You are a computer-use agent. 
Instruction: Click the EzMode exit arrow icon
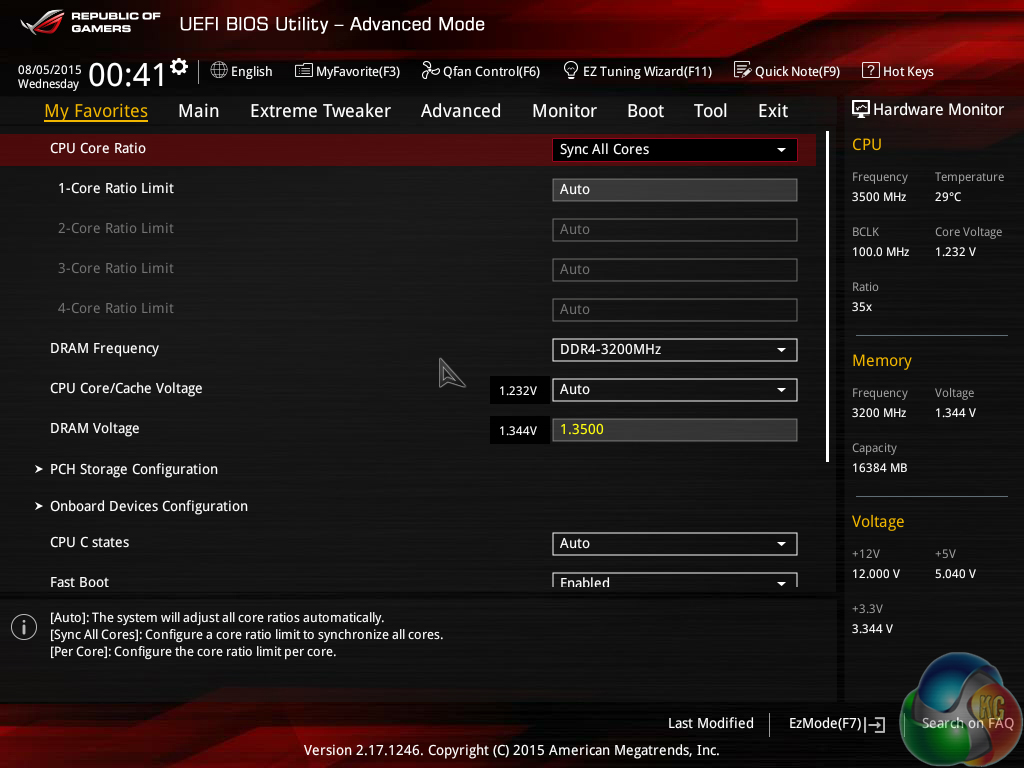(x=875, y=724)
